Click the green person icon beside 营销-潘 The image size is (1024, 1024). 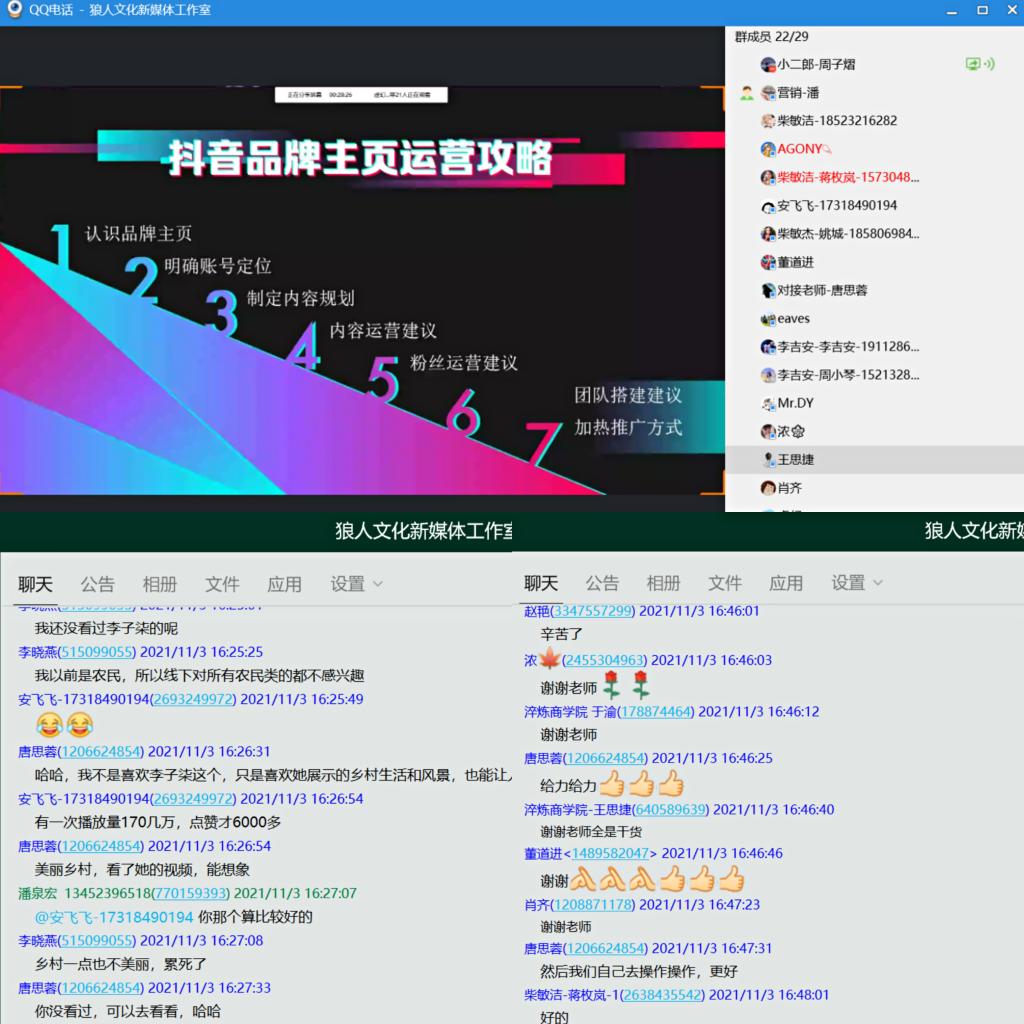tap(746, 93)
